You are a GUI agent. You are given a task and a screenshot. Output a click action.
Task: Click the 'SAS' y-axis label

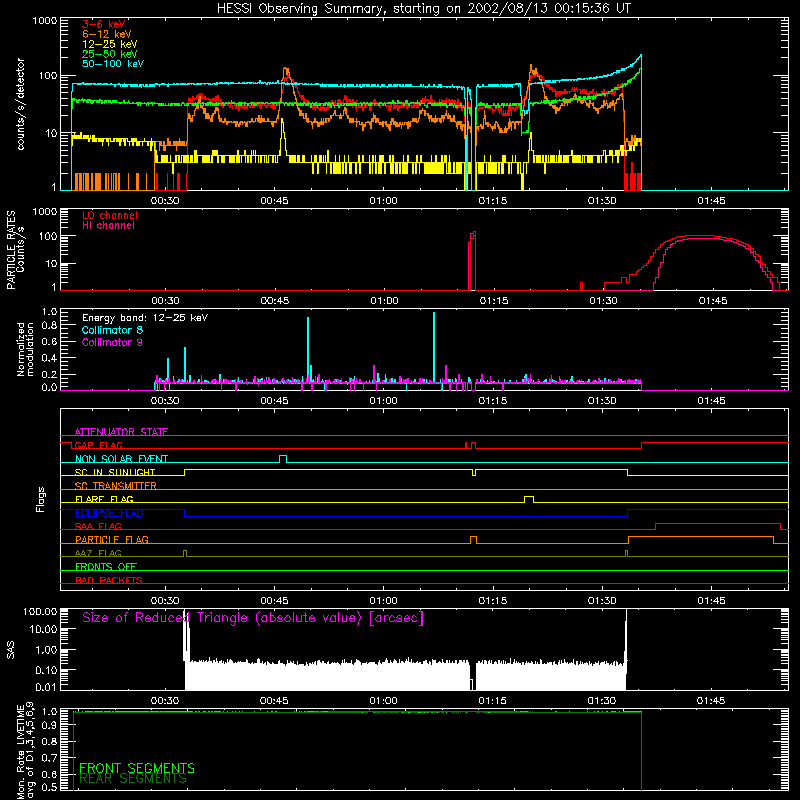11,650
